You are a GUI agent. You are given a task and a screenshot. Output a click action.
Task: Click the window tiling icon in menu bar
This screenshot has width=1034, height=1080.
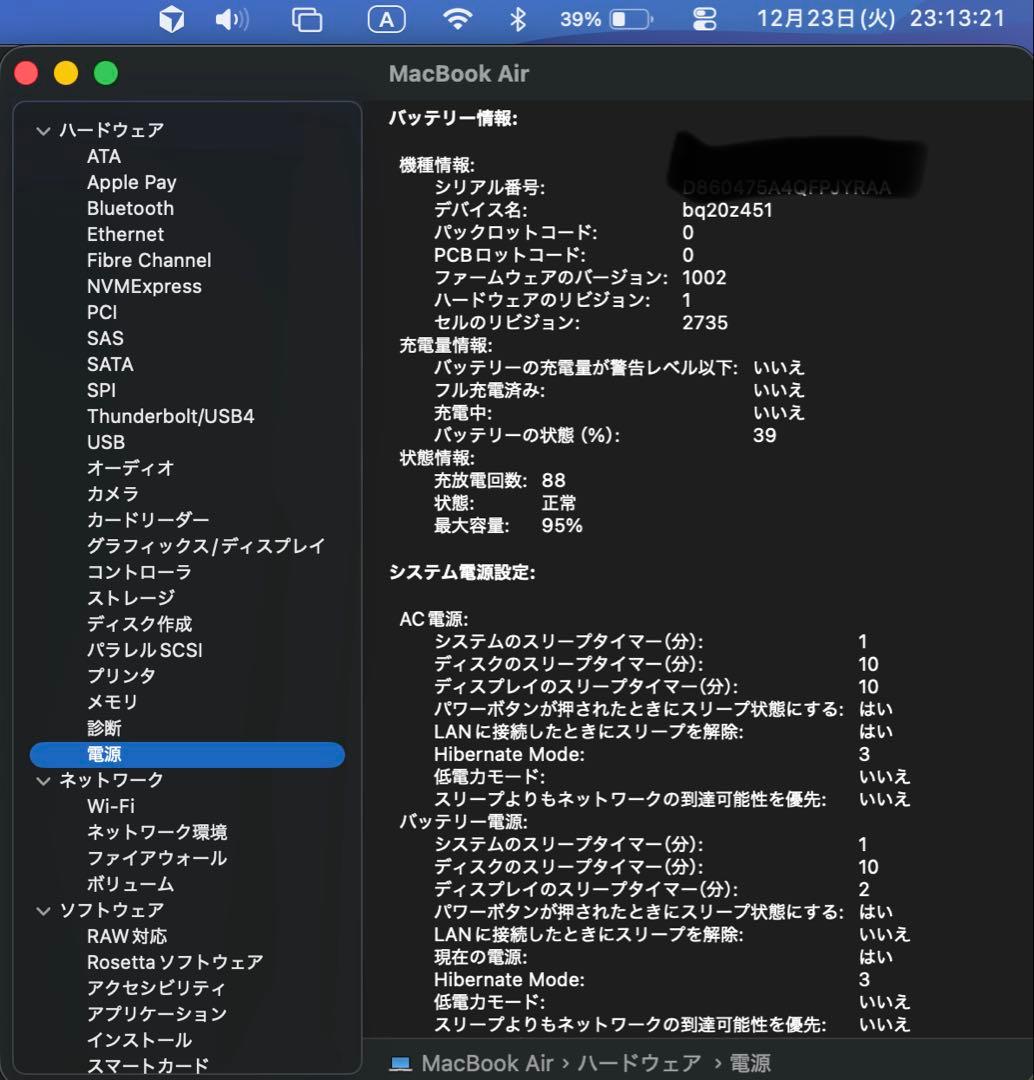pos(308,19)
